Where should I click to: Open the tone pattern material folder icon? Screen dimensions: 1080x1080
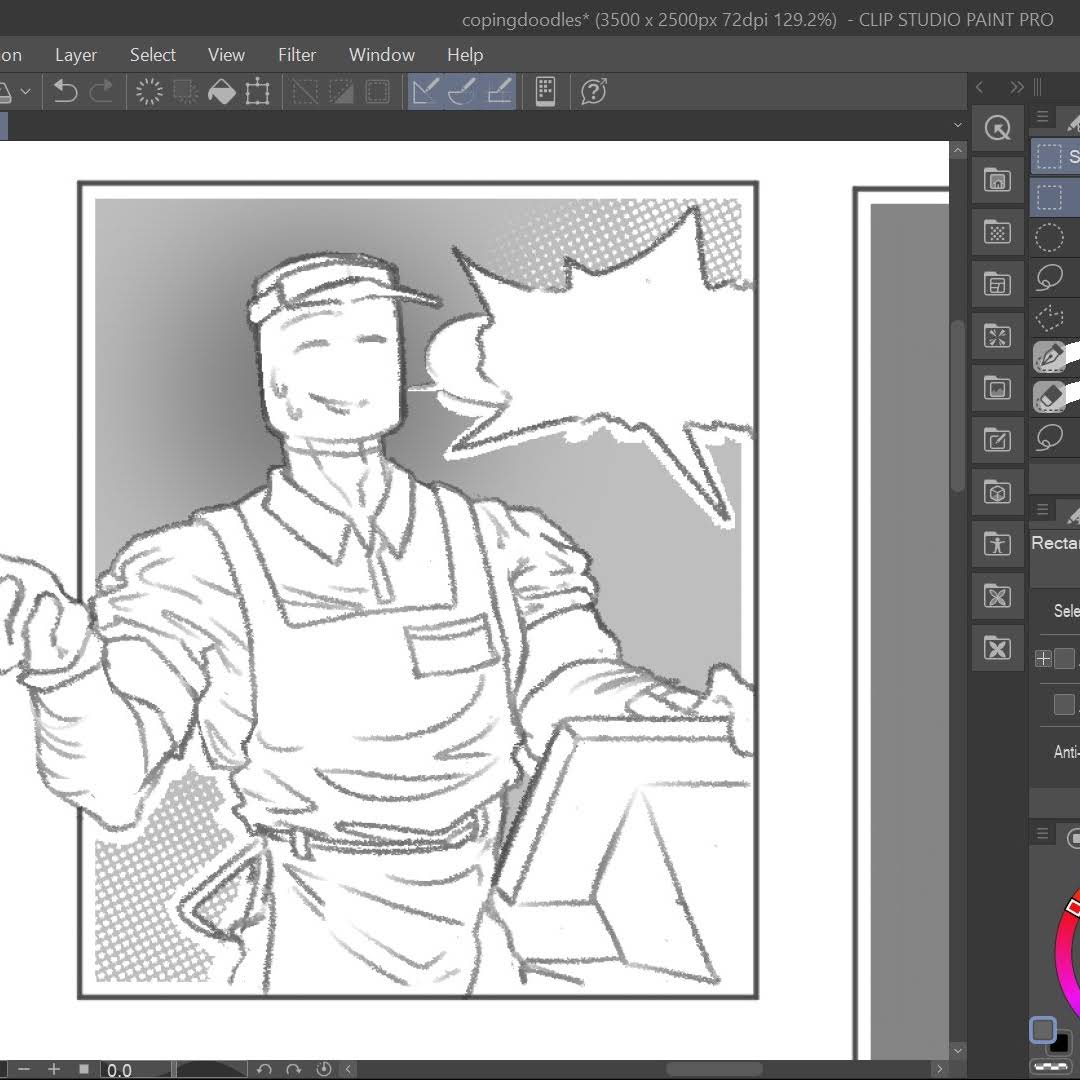[997, 232]
